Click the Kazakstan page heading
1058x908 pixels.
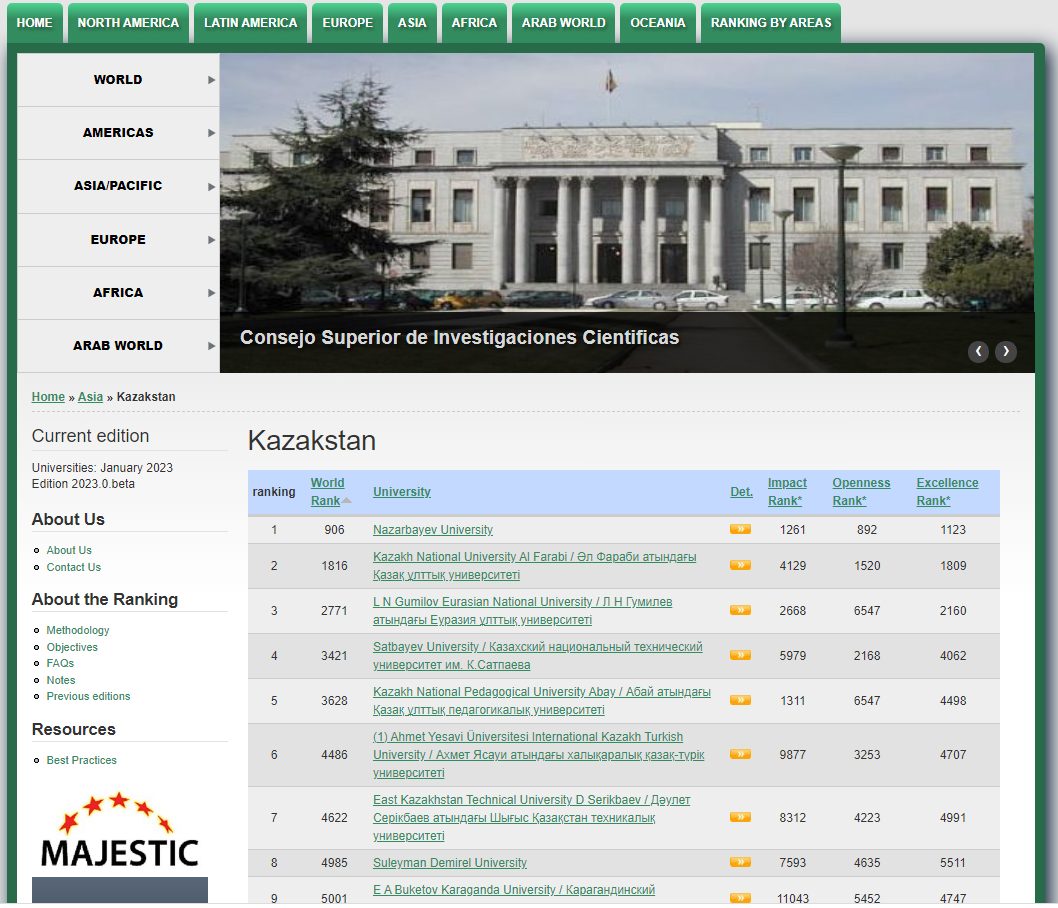(x=312, y=441)
